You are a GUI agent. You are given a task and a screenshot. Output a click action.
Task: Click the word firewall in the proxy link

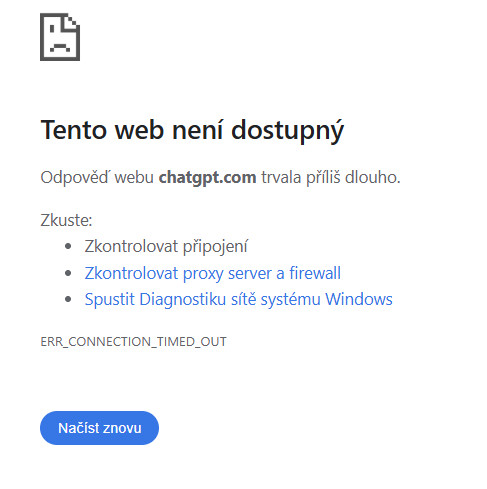coord(315,273)
